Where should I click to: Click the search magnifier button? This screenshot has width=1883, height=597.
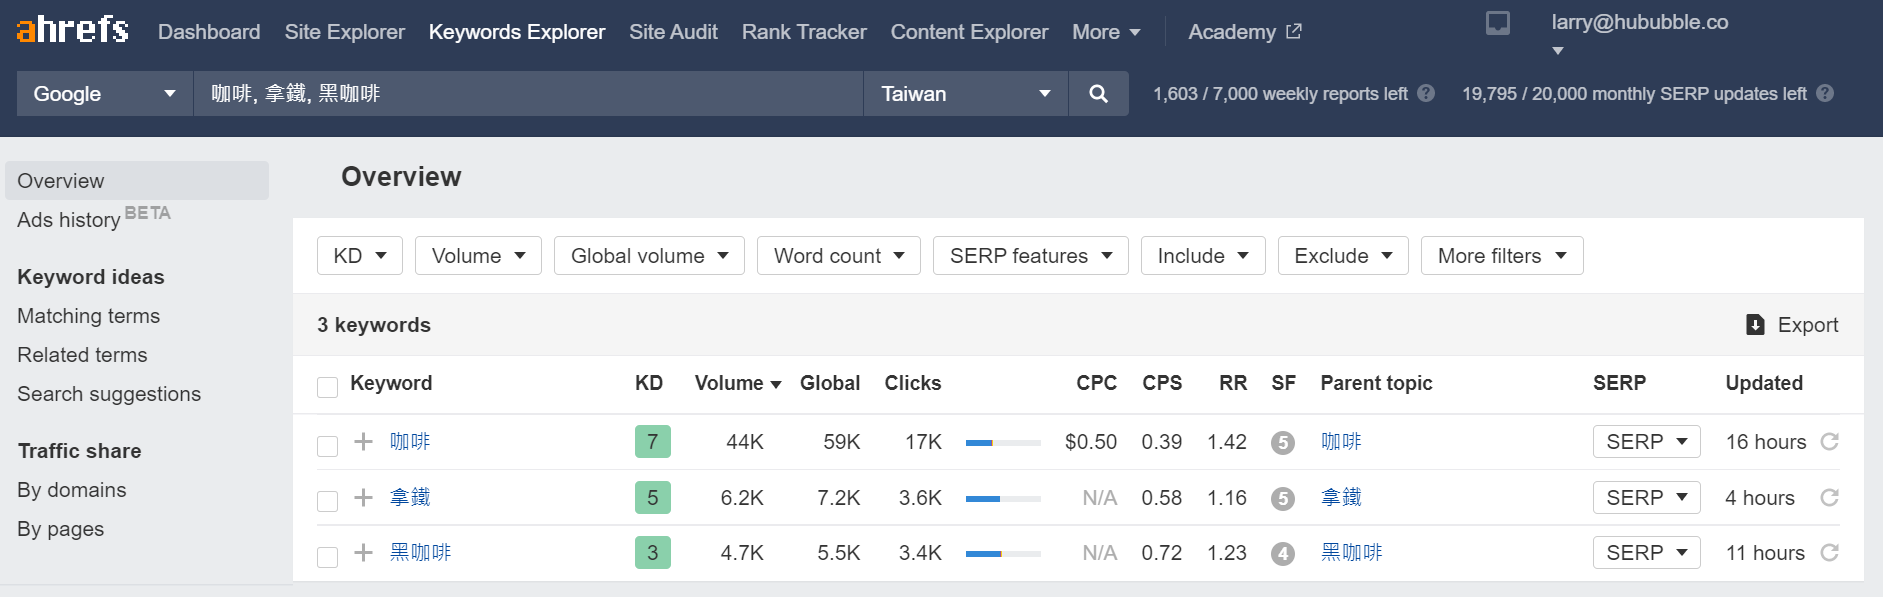point(1098,94)
